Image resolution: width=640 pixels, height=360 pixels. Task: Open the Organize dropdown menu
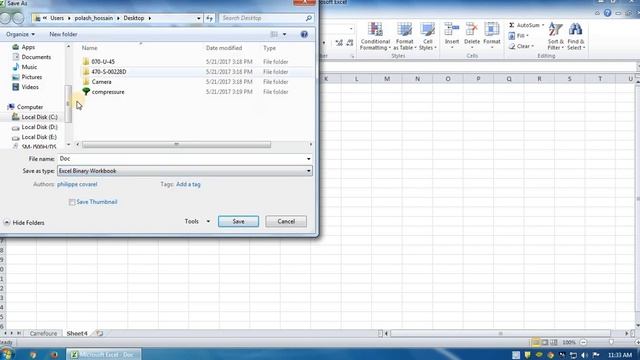pyautogui.click(x=20, y=34)
